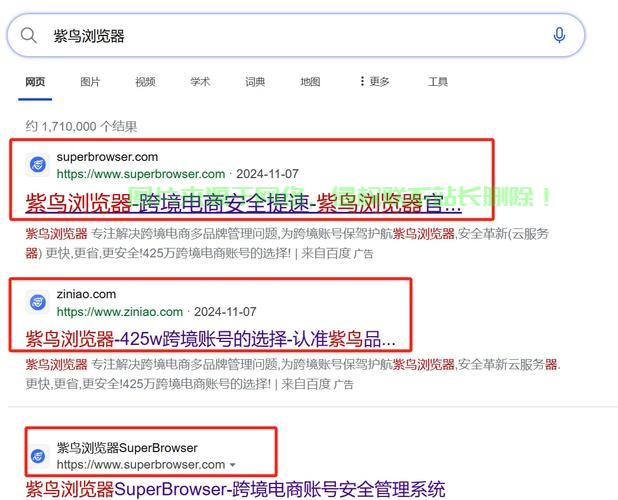Click the ziniao.com site name text
Viewport: 618px width, 500px height.
tap(86, 294)
